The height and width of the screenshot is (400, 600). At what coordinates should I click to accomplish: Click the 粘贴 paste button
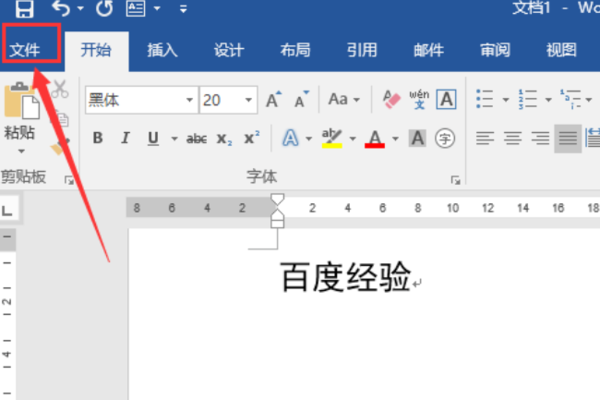click(20, 119)
